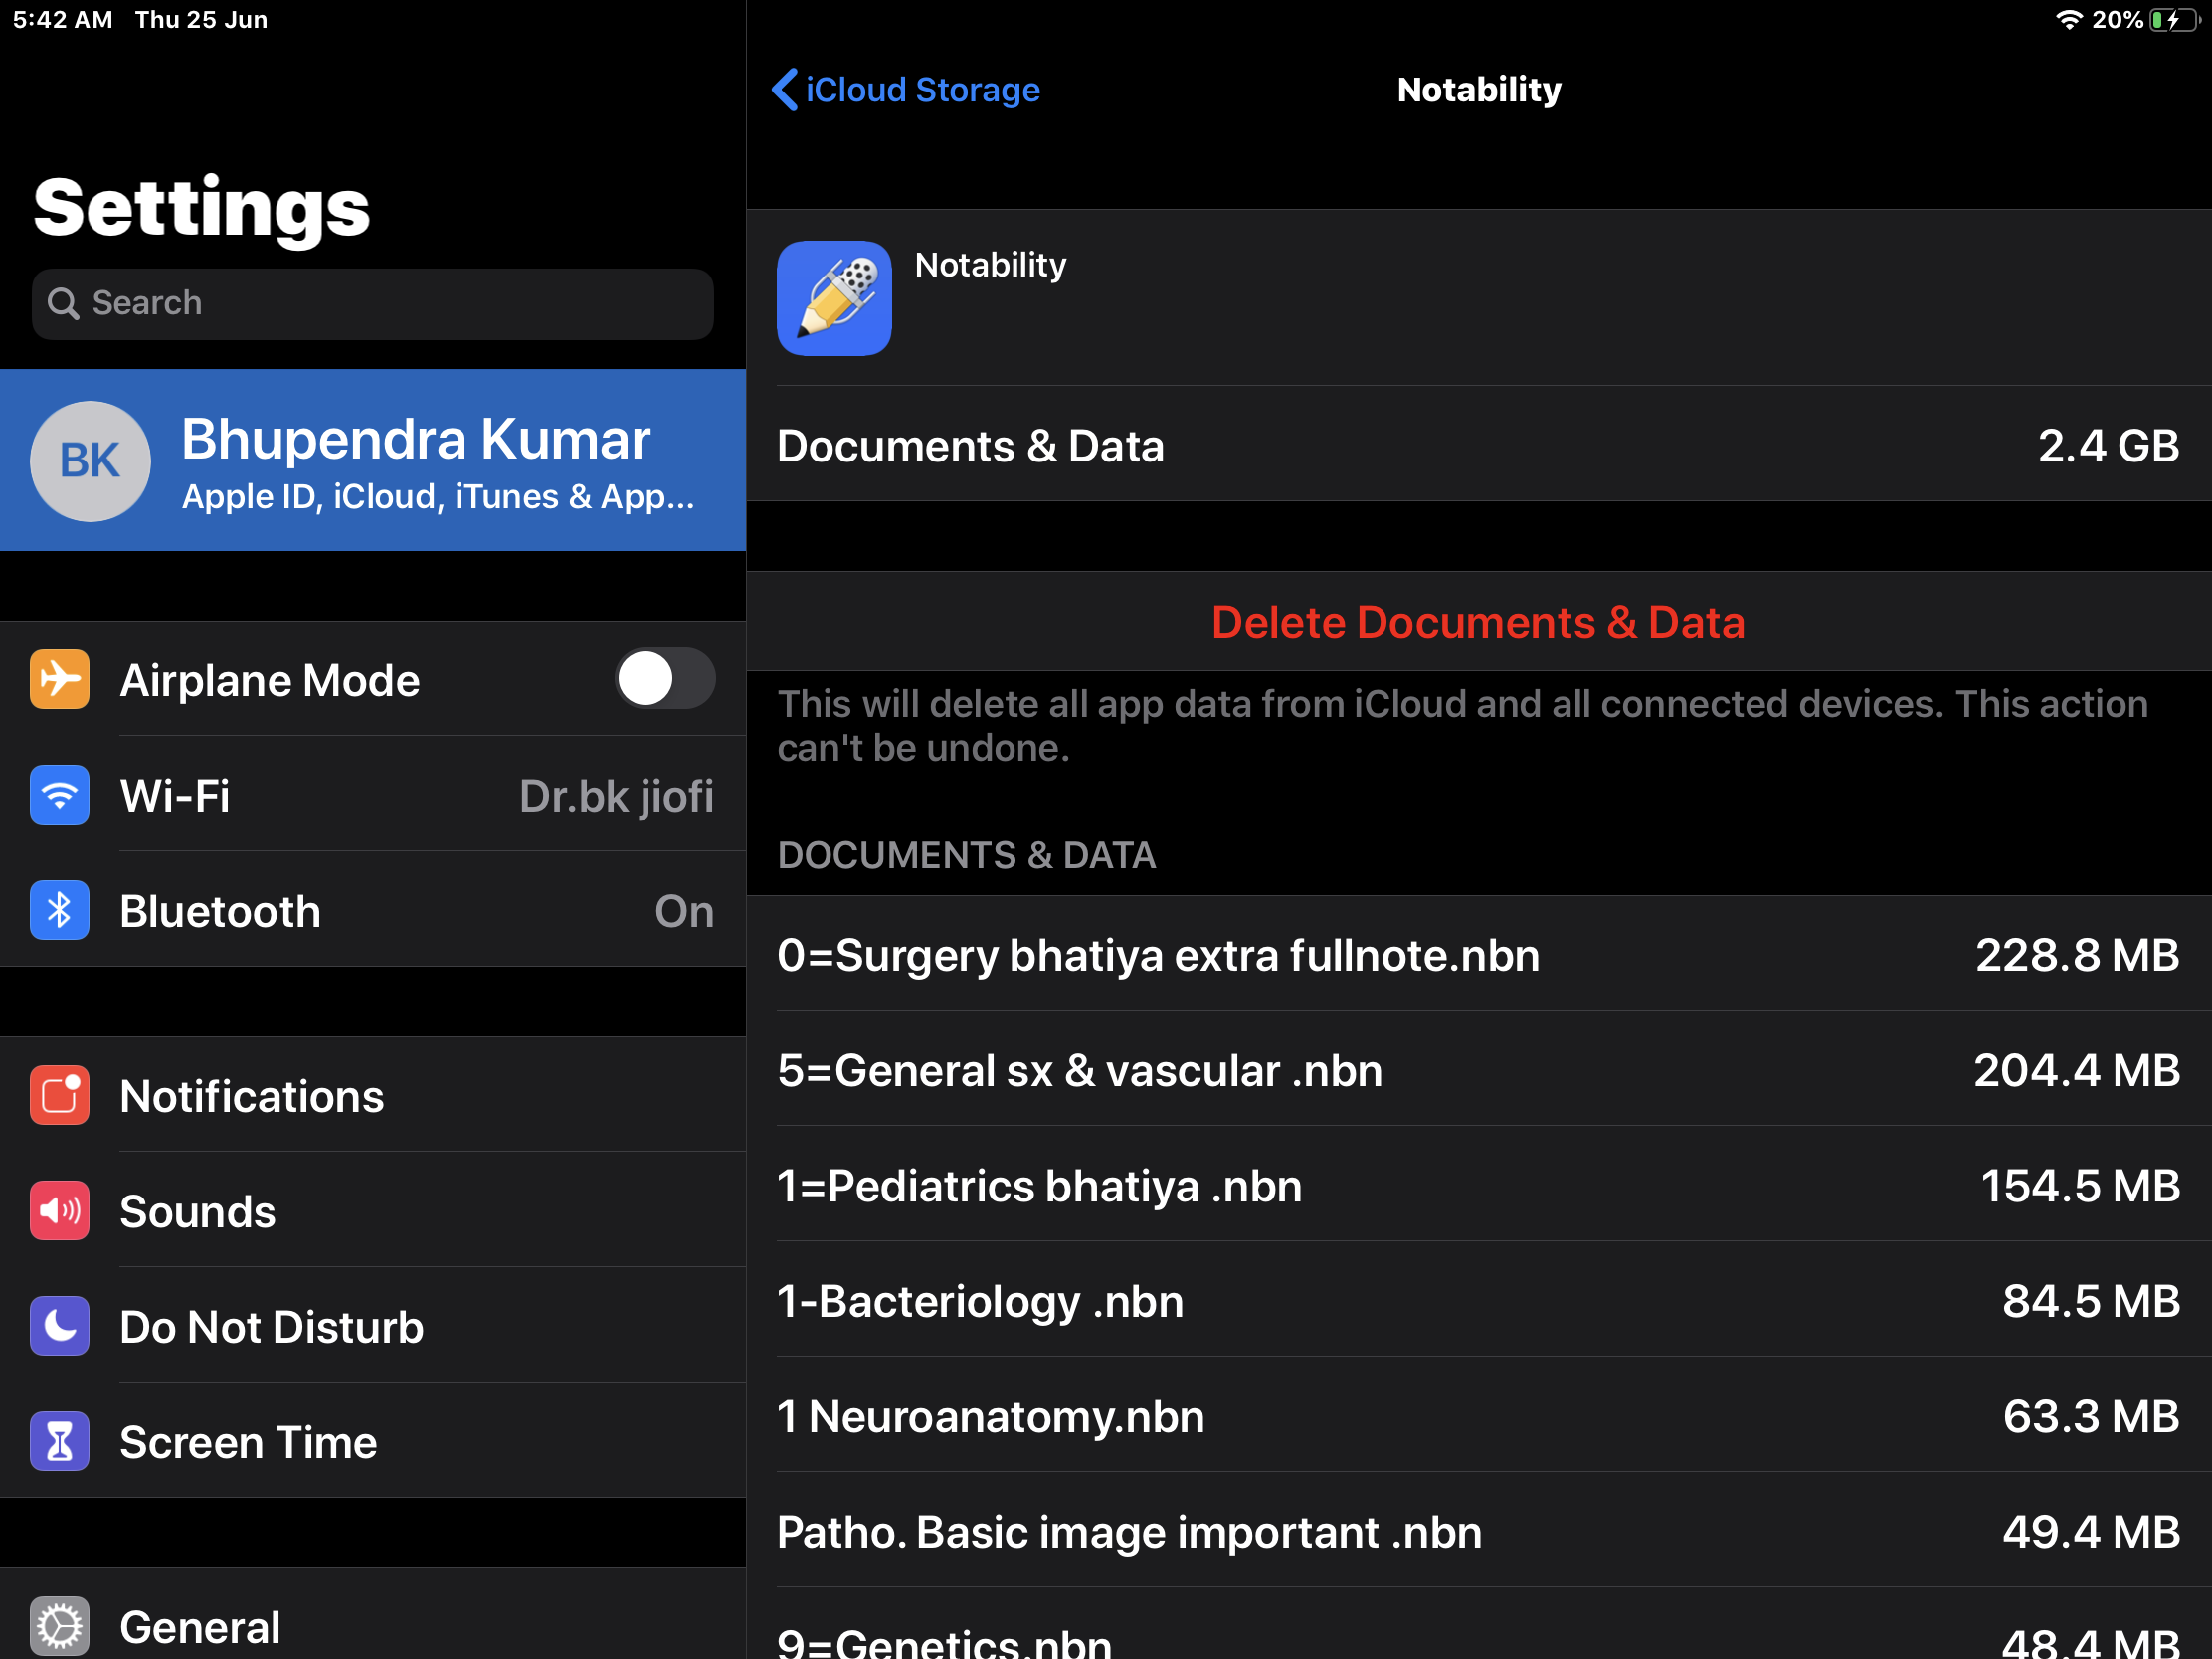The image size is (2212, 1659).
Task: Tap the Airplane Mode orange icon
Action: tap(59, 680)
